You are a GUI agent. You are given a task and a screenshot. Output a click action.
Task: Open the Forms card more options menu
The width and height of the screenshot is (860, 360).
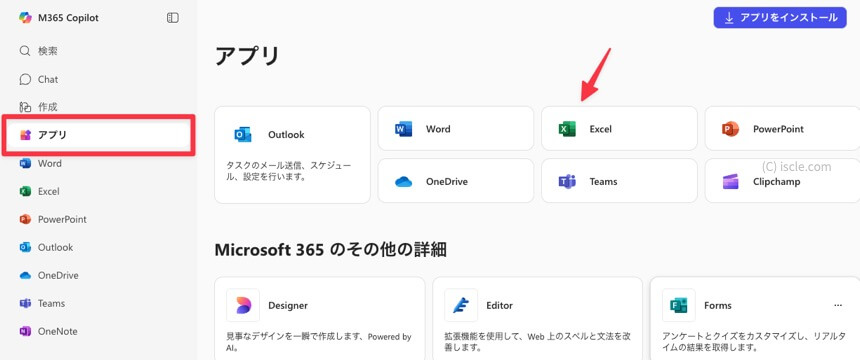point(838,305)
